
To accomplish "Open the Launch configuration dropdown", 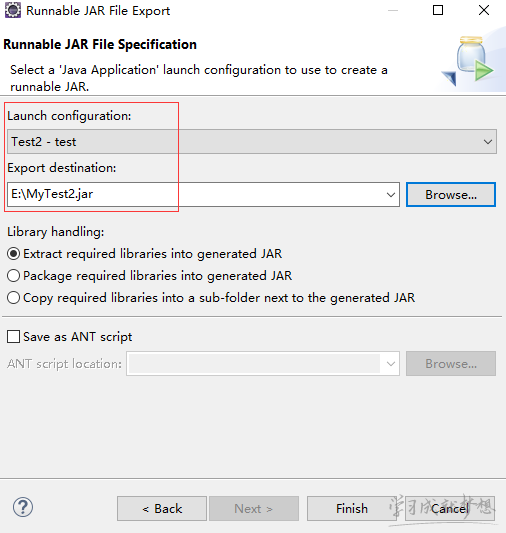I will point(252,141).
